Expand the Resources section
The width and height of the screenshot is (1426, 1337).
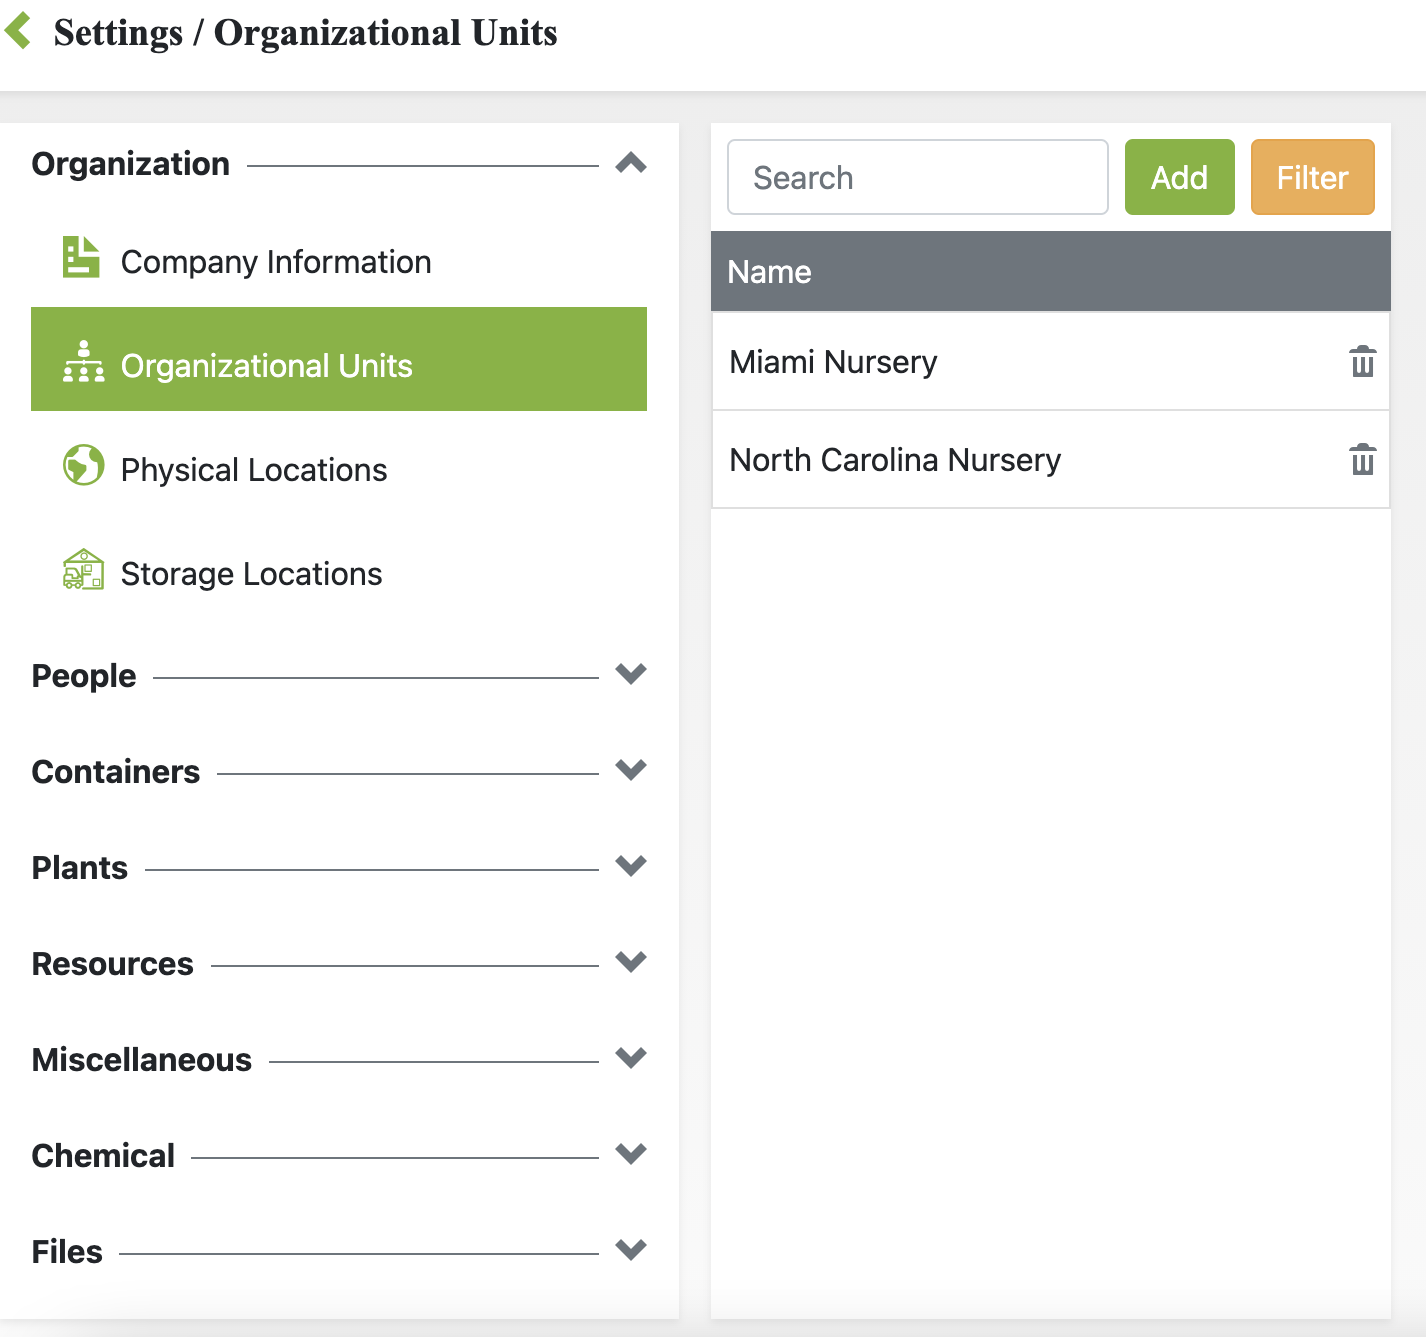(631, 962)
